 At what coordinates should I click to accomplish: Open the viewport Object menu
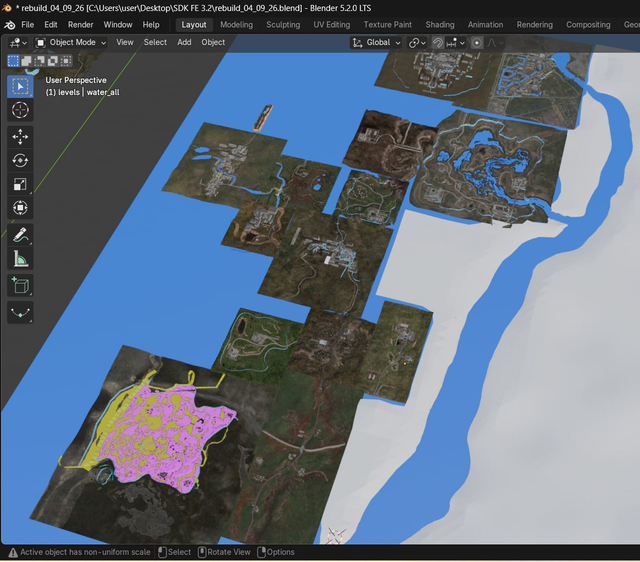pos(213,42)
